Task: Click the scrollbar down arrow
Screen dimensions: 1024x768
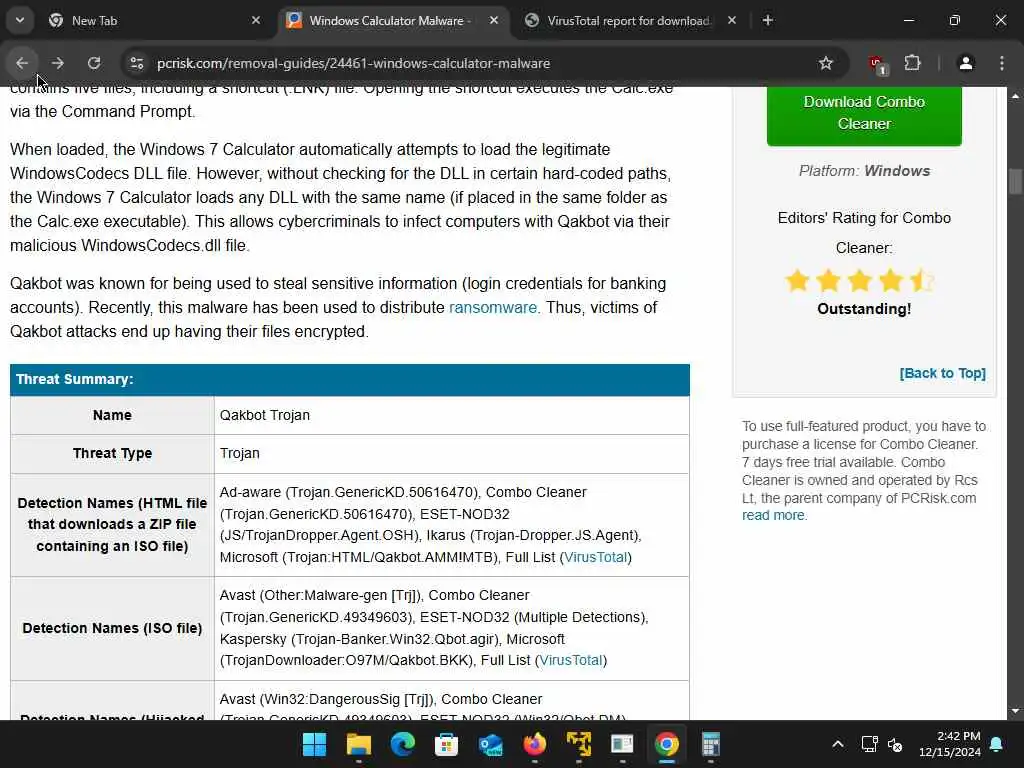Action: pos(1015,711)
